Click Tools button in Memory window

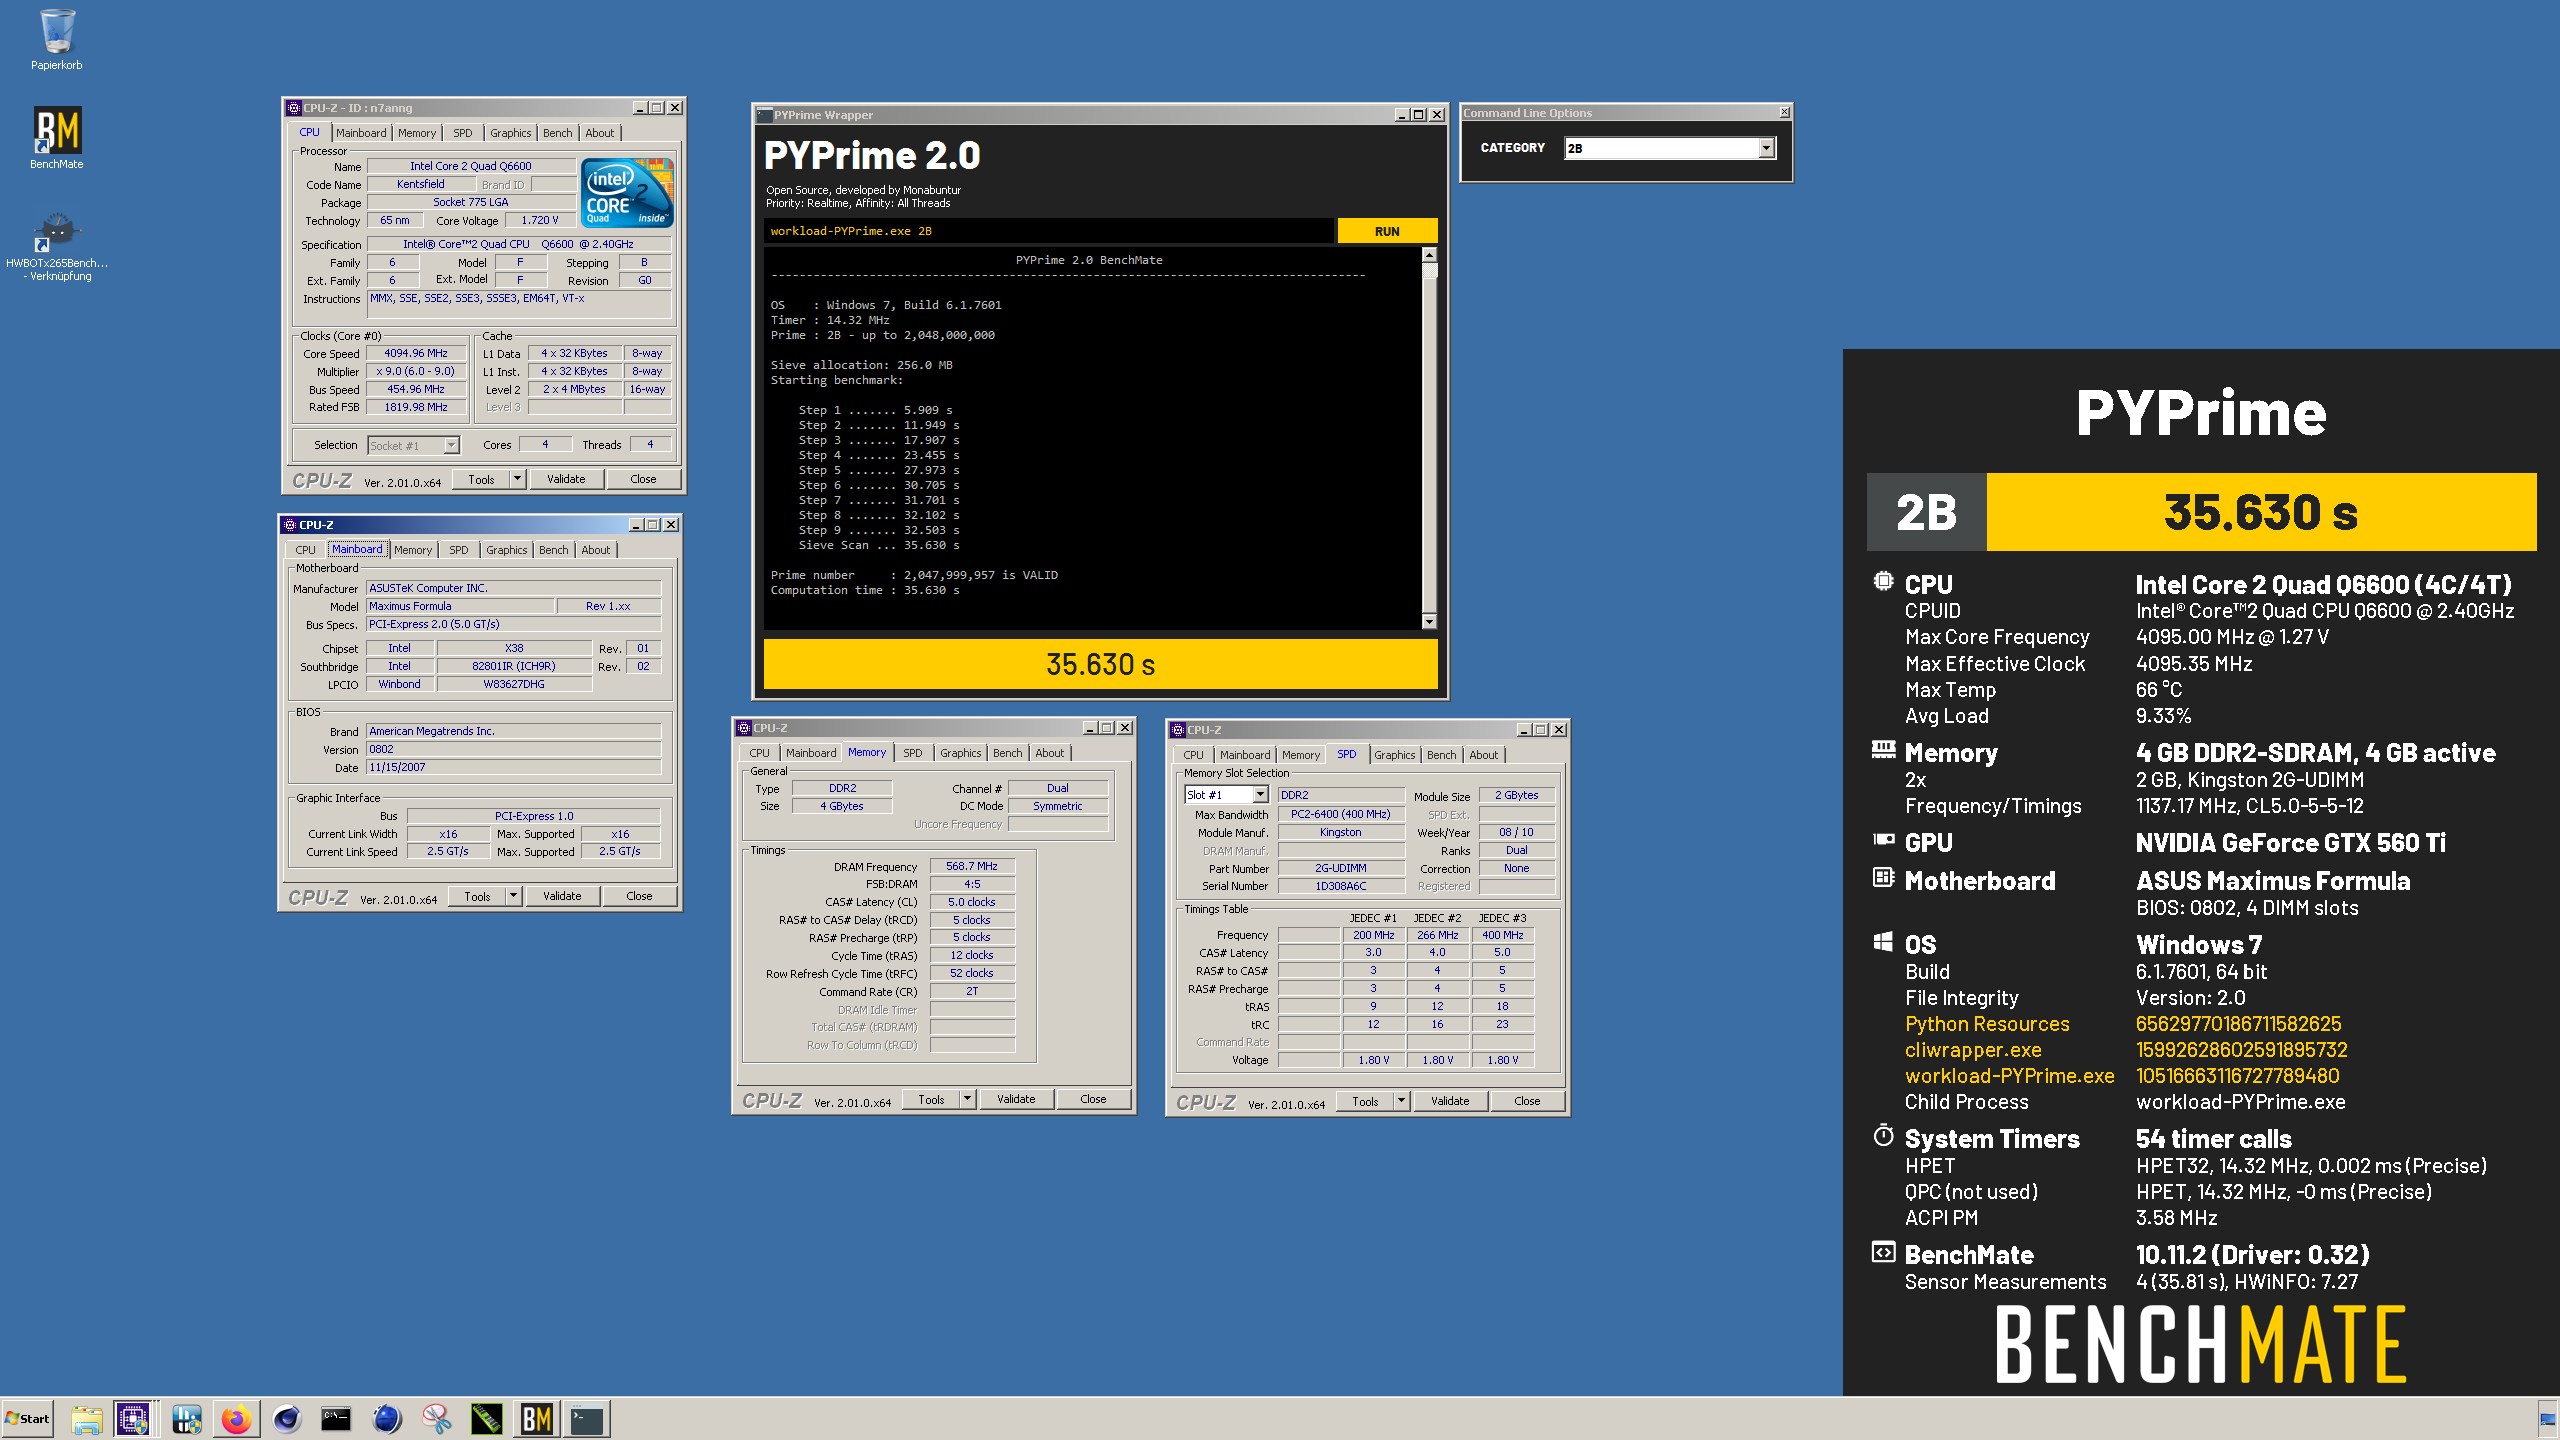point(931,1099)
